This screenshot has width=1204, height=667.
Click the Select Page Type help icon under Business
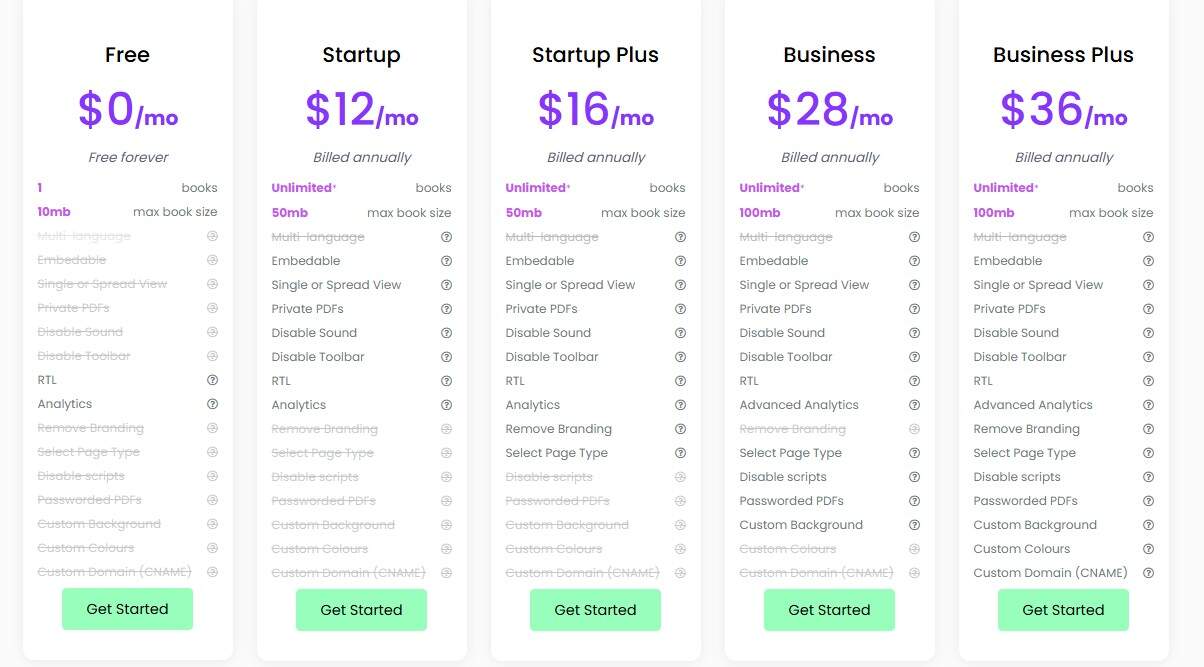point(914,452)
